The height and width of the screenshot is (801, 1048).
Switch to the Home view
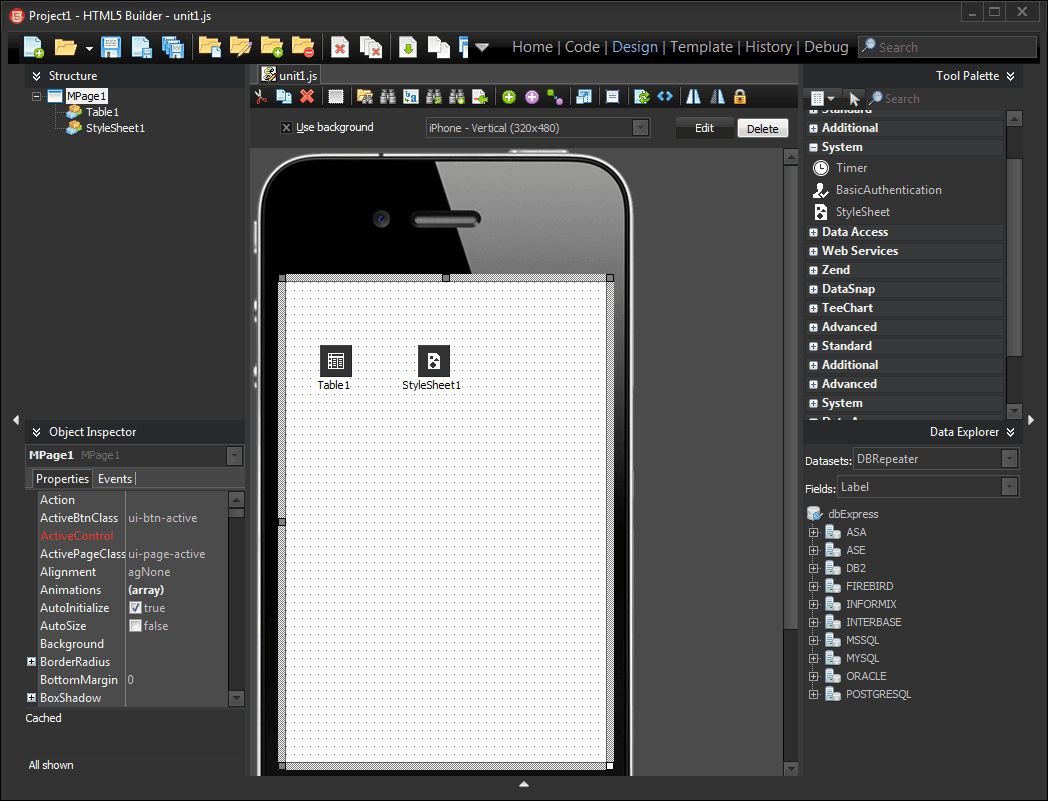[532, 47]
